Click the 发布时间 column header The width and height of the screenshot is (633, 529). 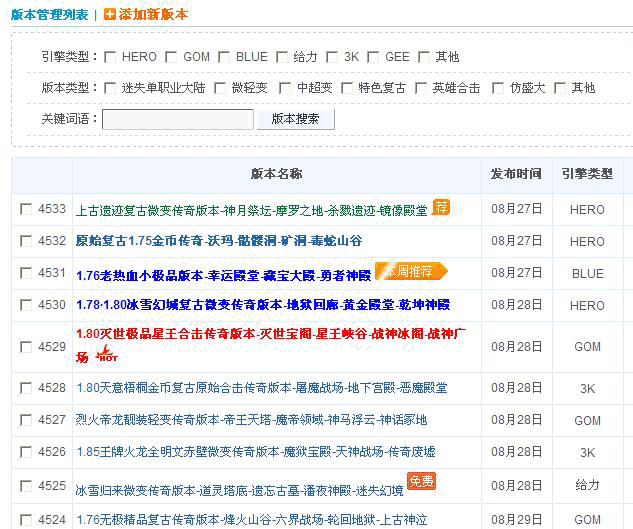click(x=516, y=174)
